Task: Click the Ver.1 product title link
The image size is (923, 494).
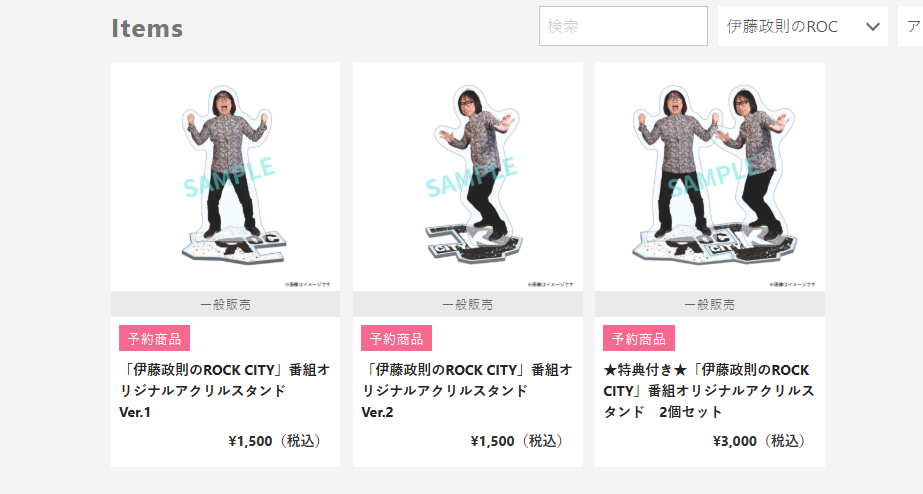Action: [x=225, y=391]
